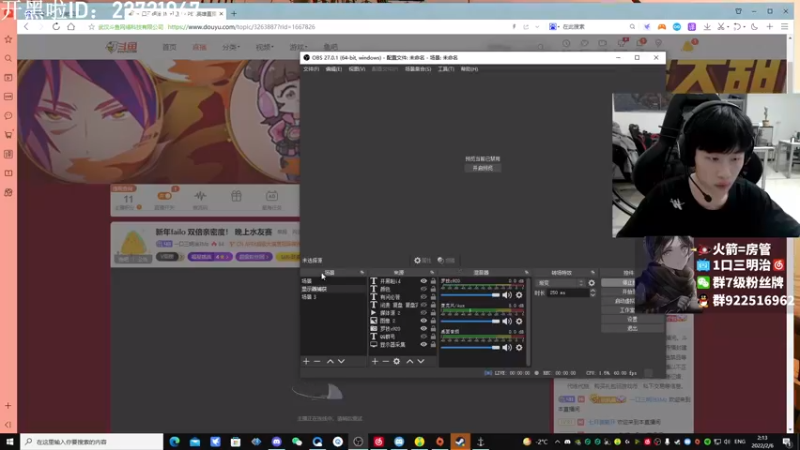The width and height of the screenshot is (800, 450).
Task: Open audio settings gear for 罗技c920 mixer channel
Action: coord(519,295)
